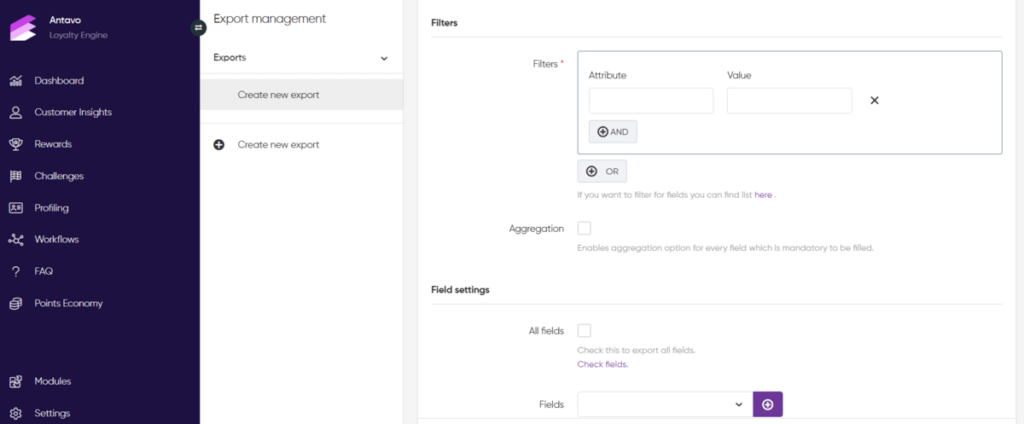Click the Modules blocks icon
Screen dimensions: 1024x424
[x=16, y=382]
